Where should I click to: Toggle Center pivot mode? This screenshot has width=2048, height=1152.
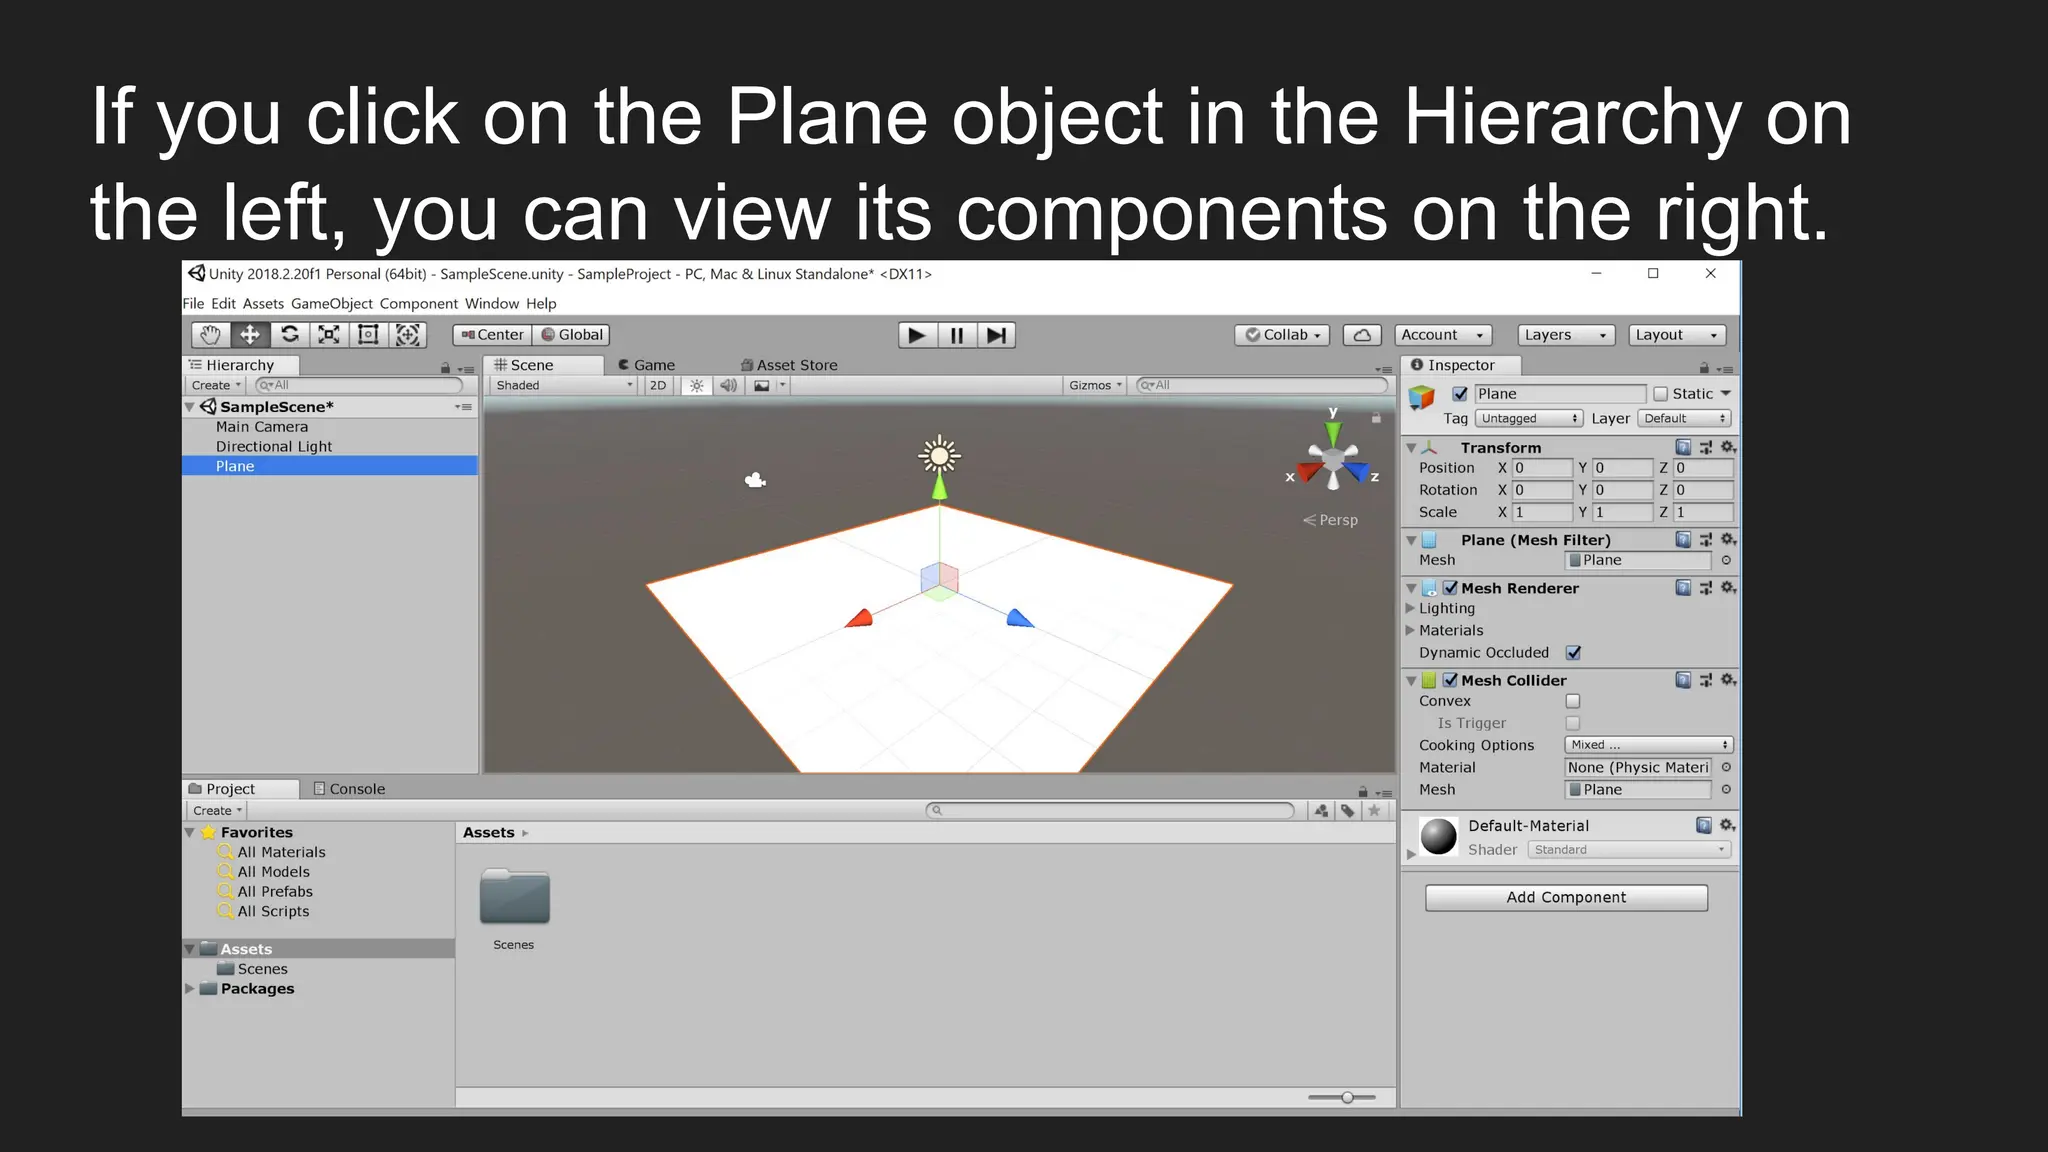[492, 335]
